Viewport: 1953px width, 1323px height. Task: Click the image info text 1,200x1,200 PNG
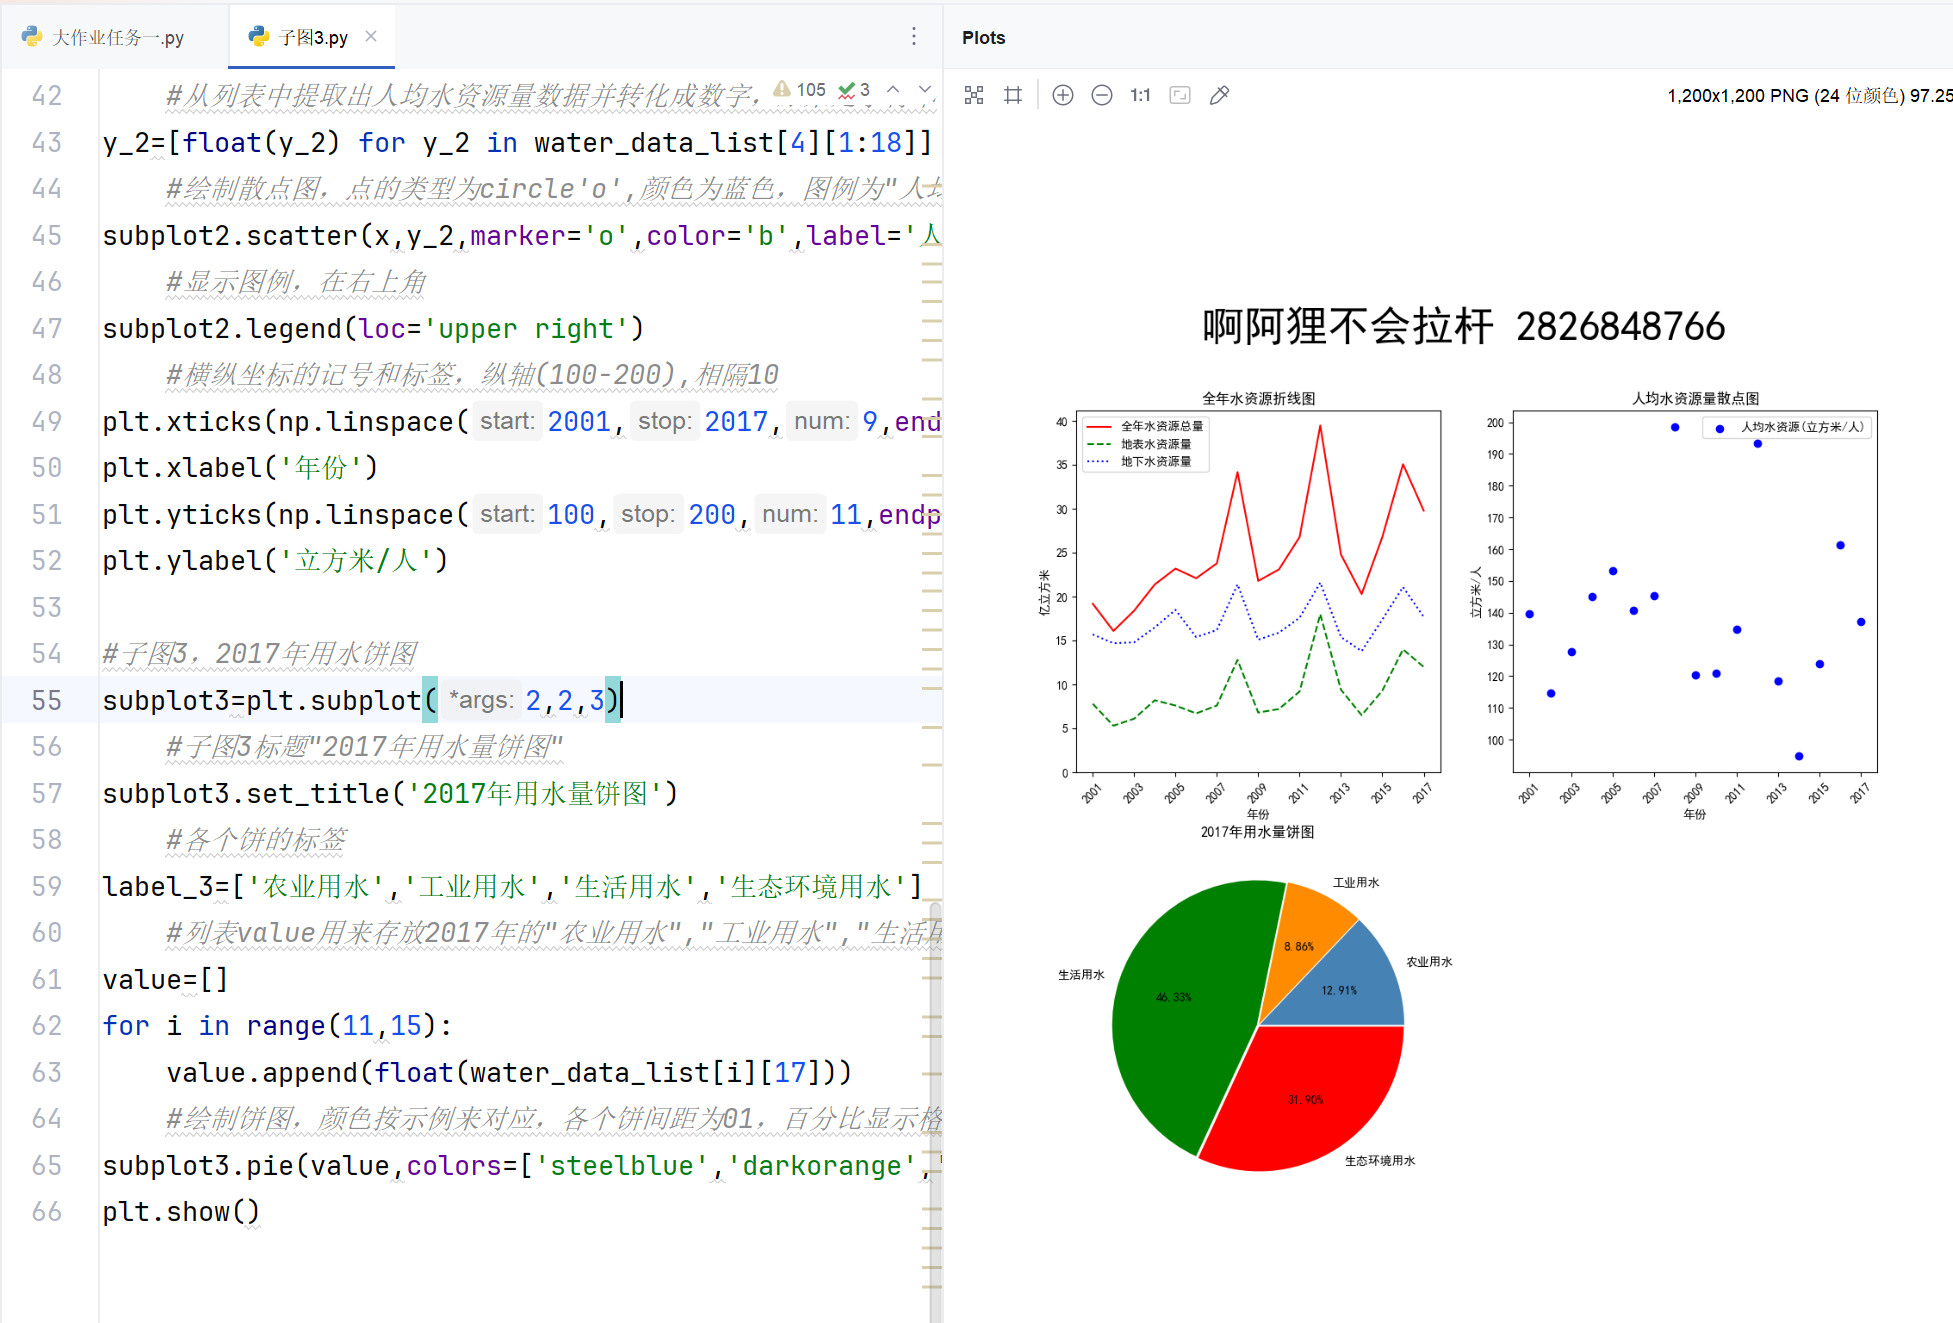pyautogui.click(x=1808, y=95)
